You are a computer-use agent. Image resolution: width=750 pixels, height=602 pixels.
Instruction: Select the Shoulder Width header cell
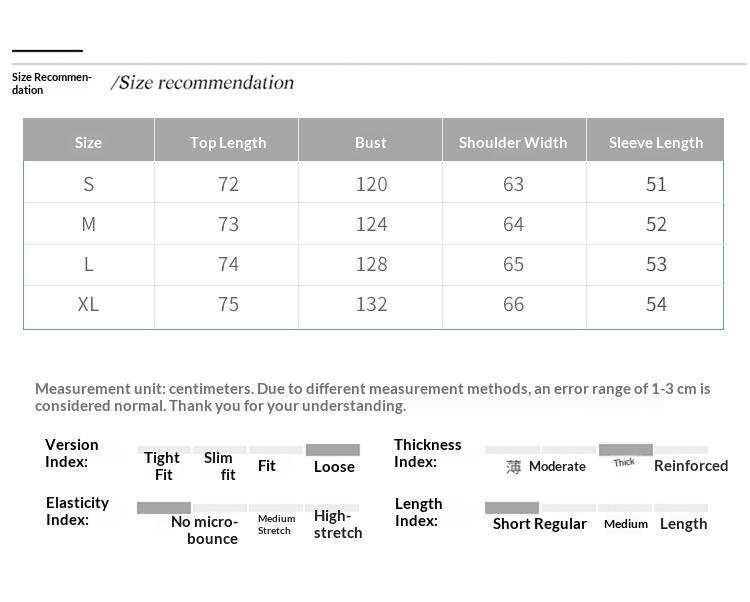coord(513,142)
